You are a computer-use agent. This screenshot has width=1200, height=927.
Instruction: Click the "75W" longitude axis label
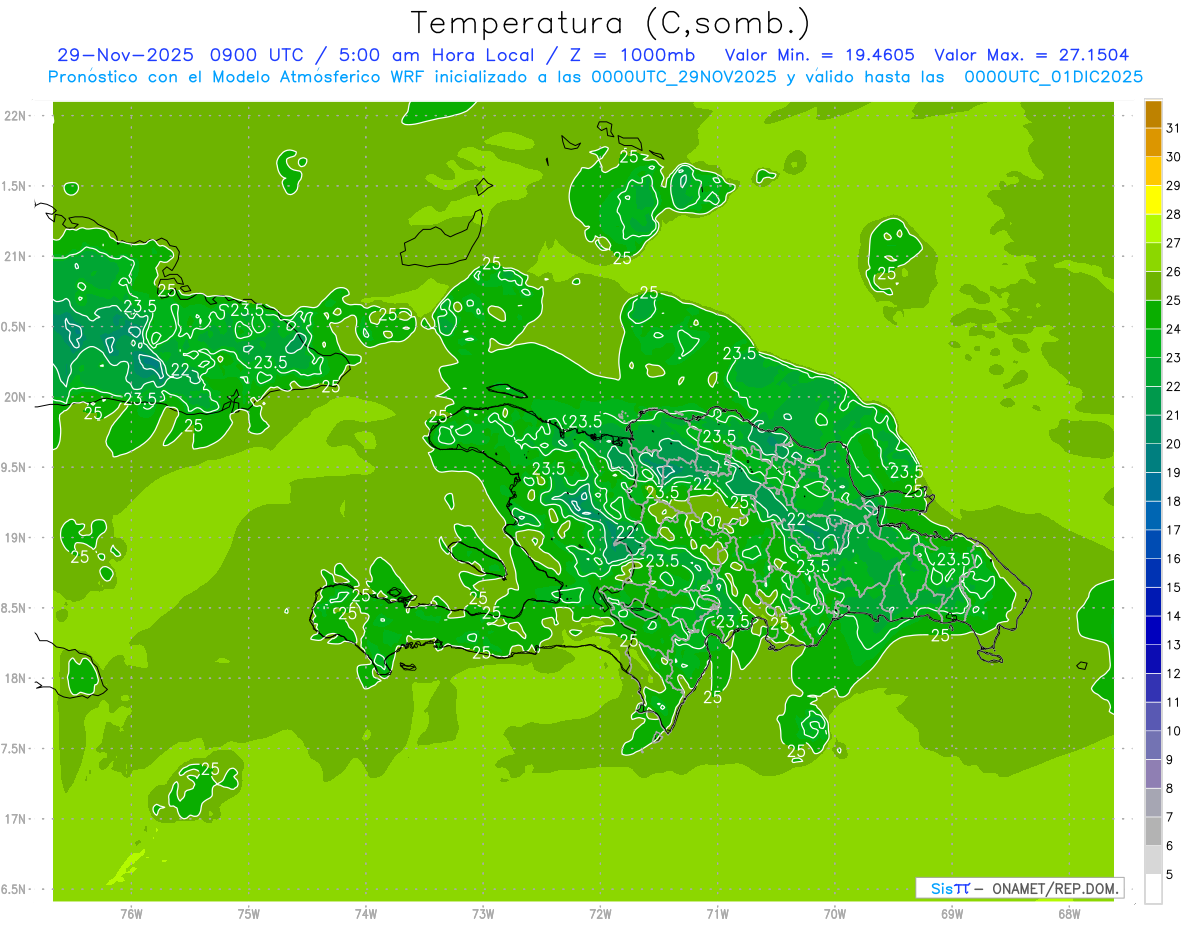tap(249, 914)
